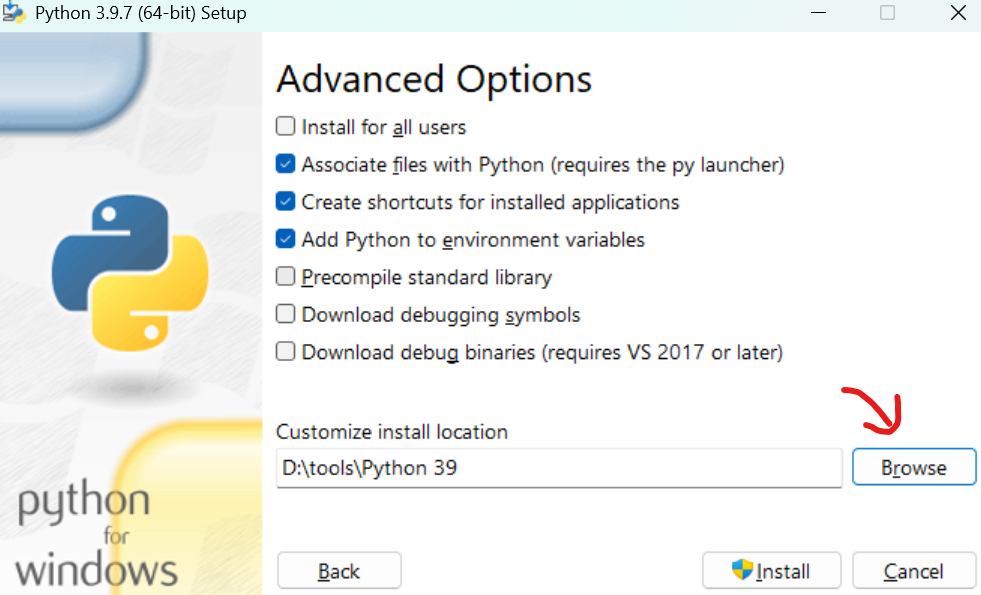This screenshot has height=595, width=981.
Task: Click the Python icon in title bar
Action: [x=16, y=13]
